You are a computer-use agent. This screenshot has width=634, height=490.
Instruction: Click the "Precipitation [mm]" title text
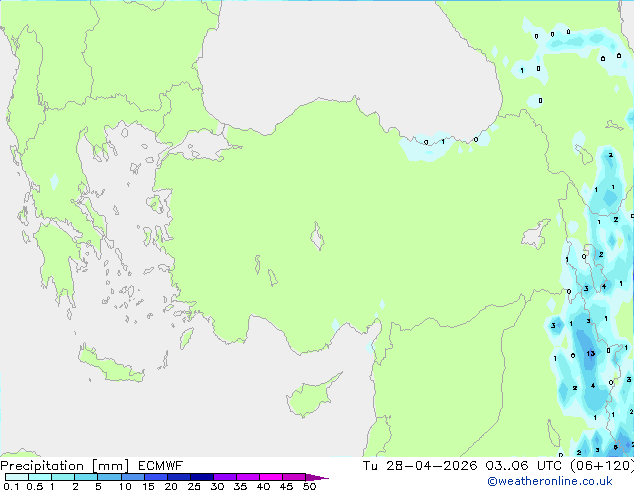65,466
